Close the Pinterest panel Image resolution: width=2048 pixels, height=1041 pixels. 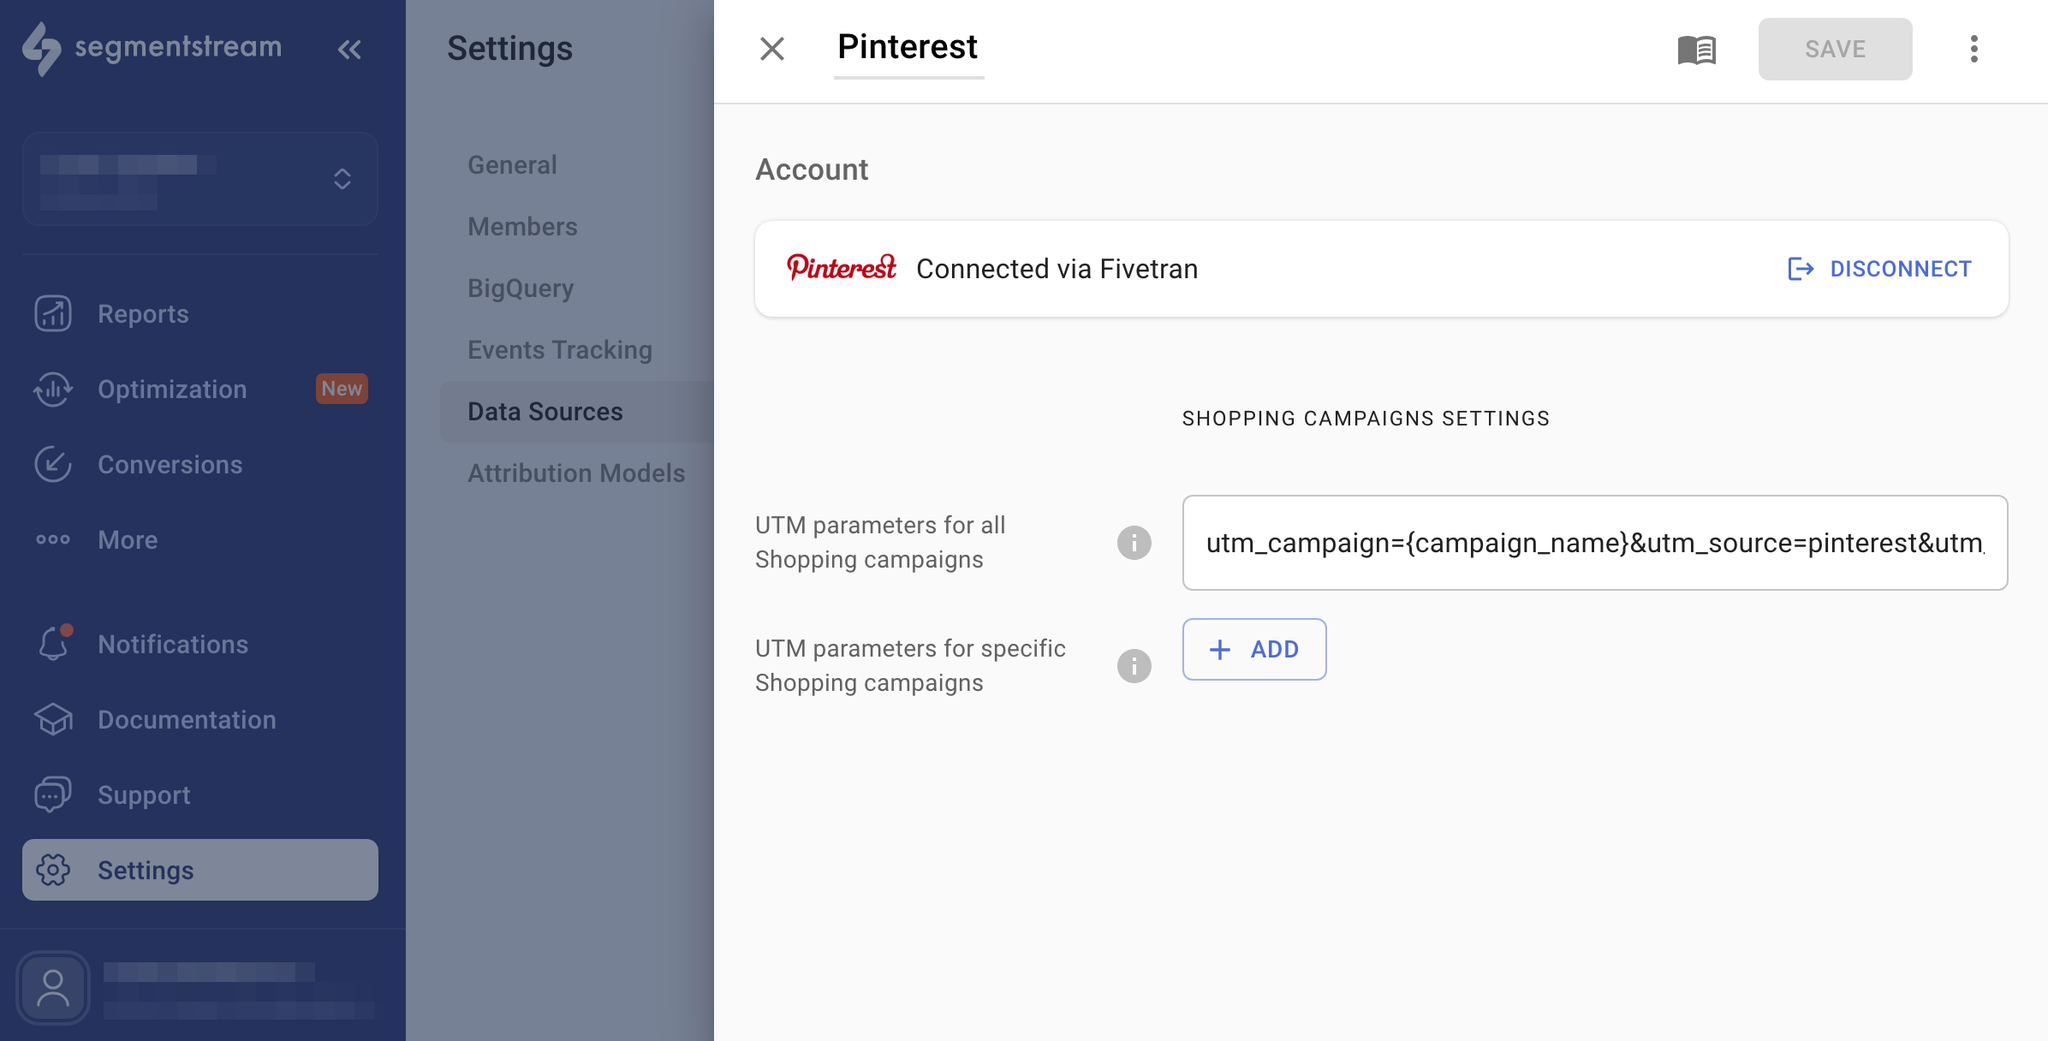tap(771, 49)
